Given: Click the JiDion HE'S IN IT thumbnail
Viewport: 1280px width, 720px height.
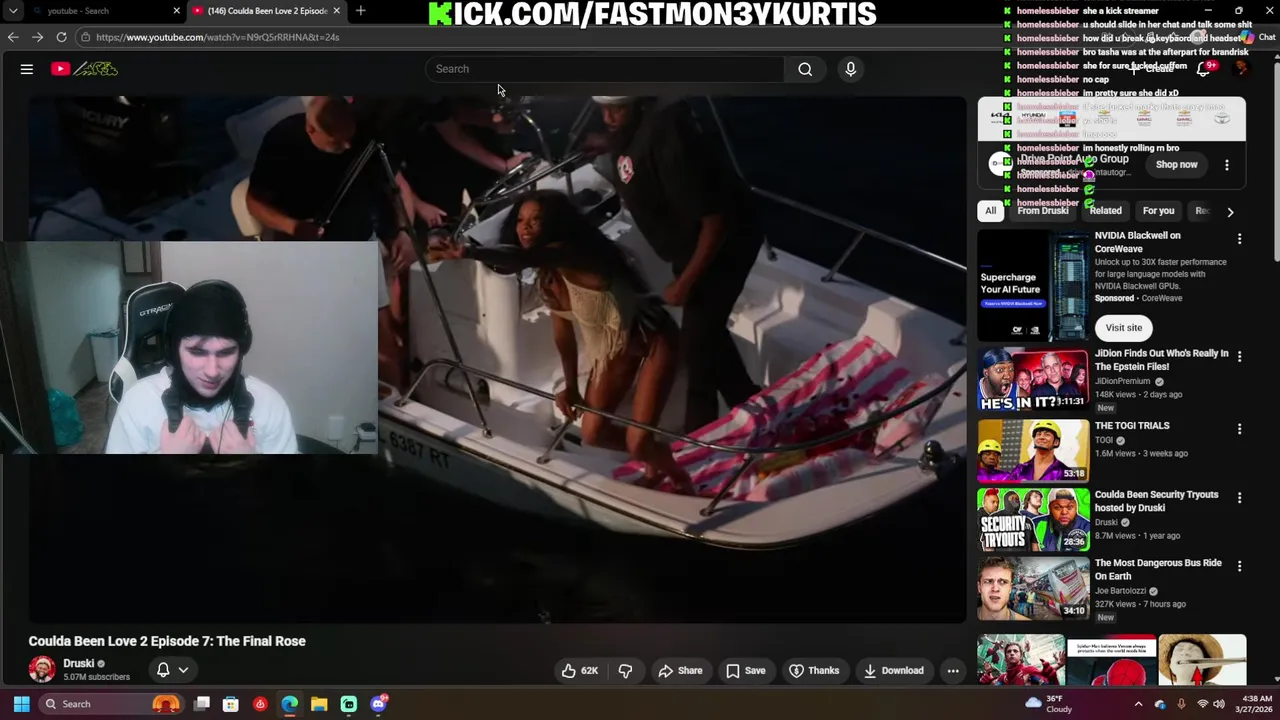Looking at the screenshot, I should (x=1033, y=379).
